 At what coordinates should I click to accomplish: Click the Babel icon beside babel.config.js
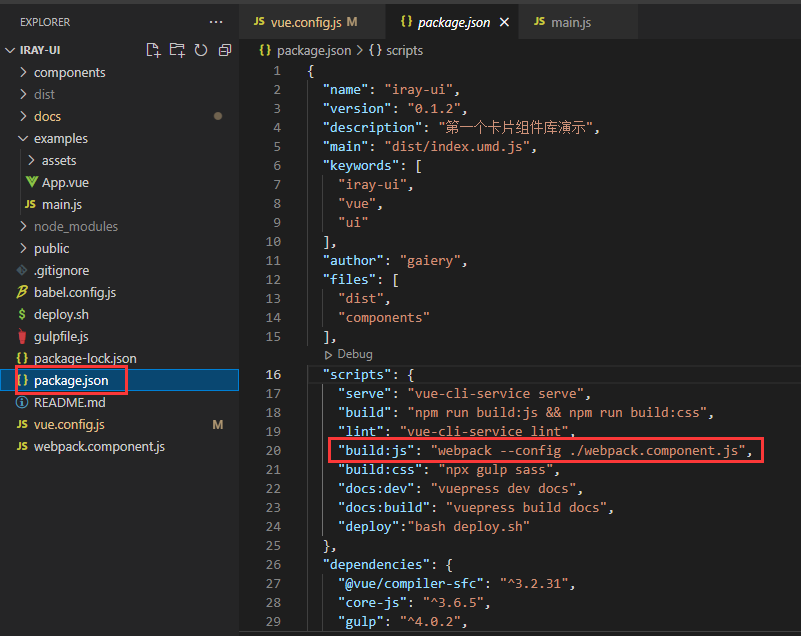point(22,292)
